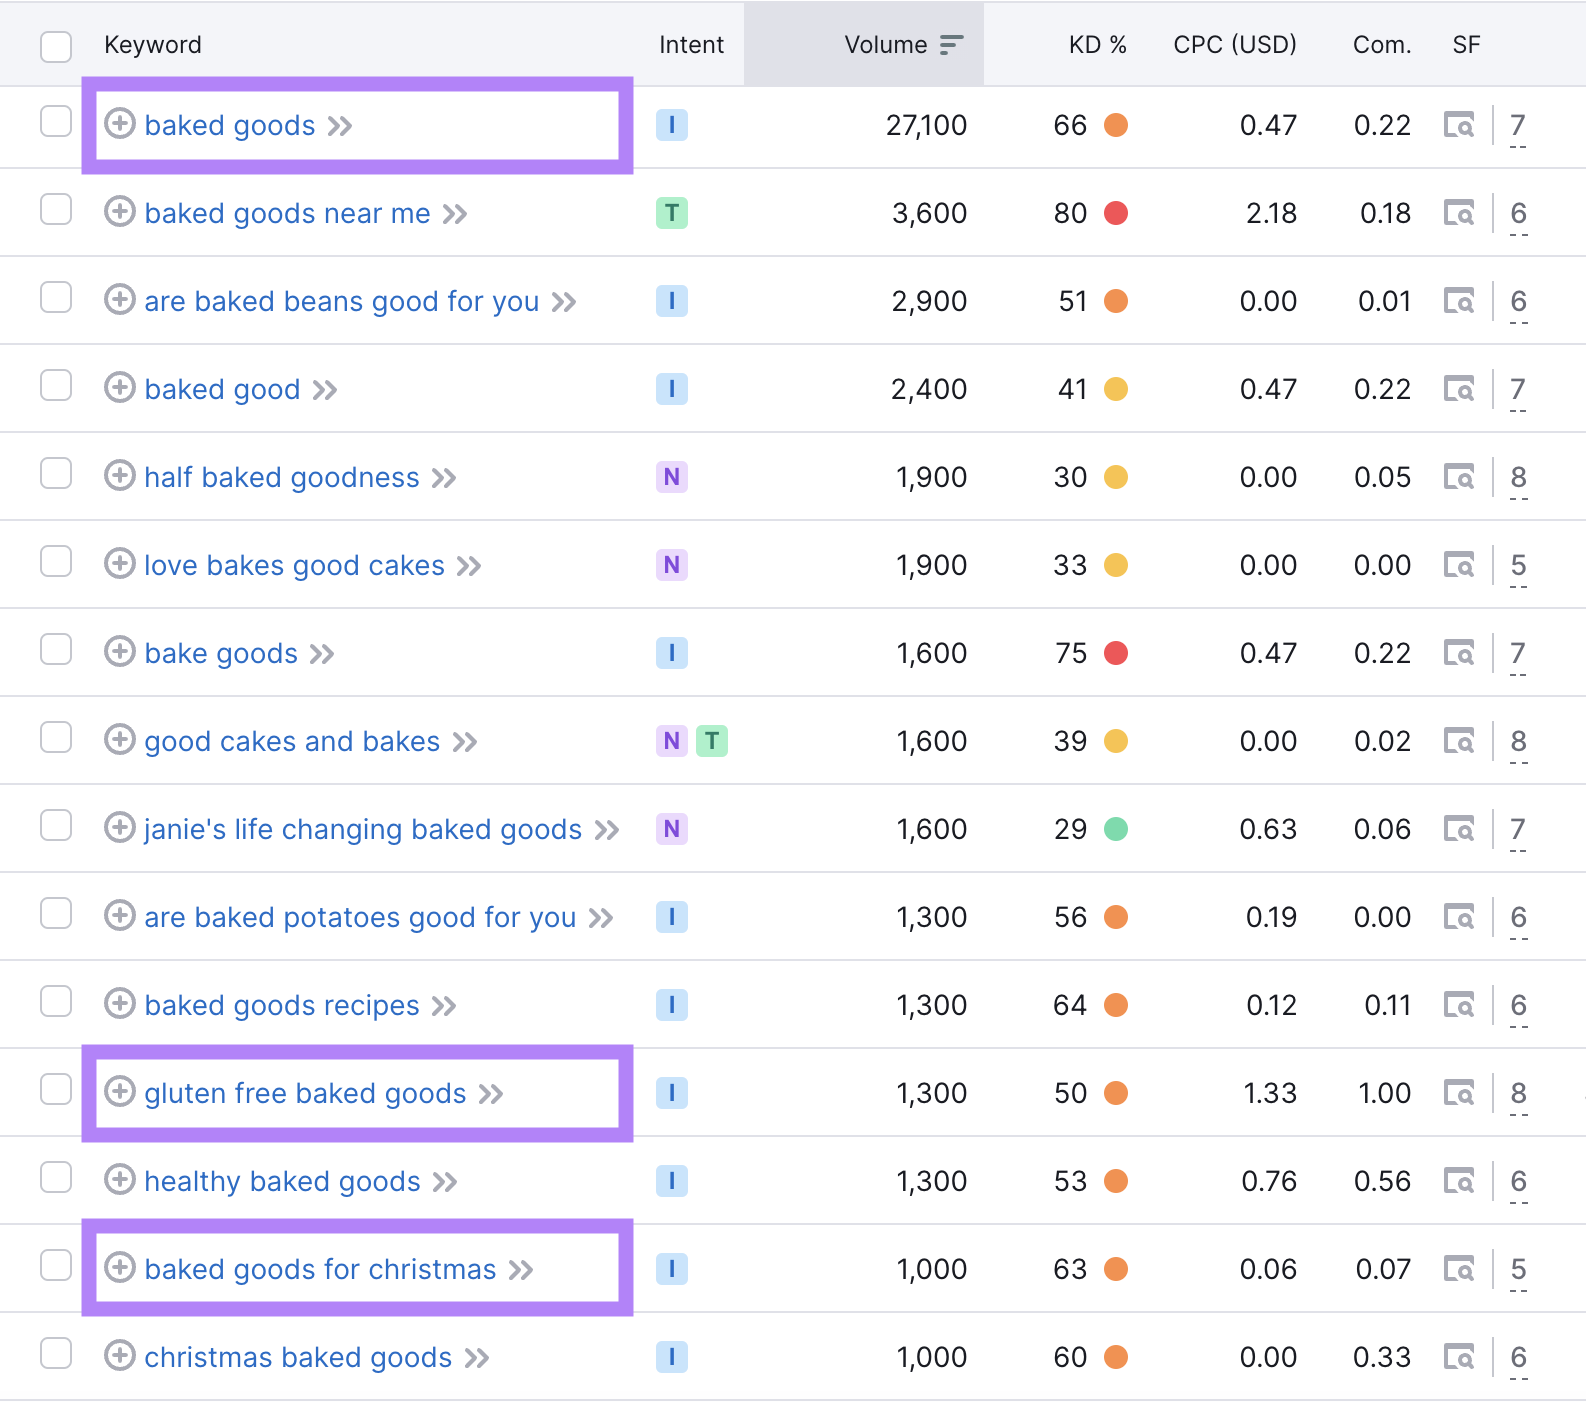Check the 'half baked goodness' row checkbox
This screenshot has height=1402, width=1586.
coord(56,473)
